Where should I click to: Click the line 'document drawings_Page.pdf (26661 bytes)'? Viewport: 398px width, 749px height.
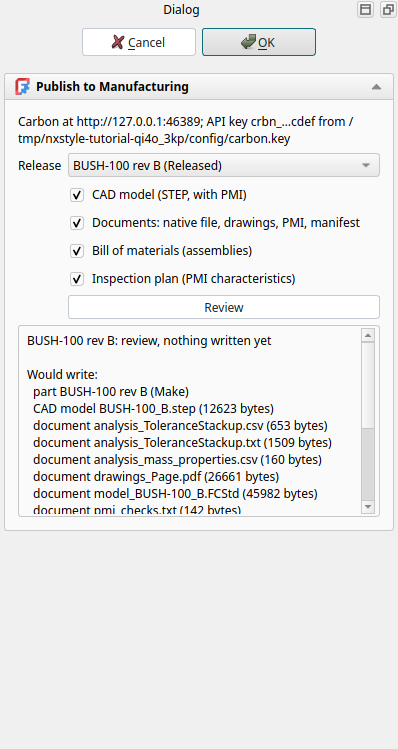pos(156,477)
